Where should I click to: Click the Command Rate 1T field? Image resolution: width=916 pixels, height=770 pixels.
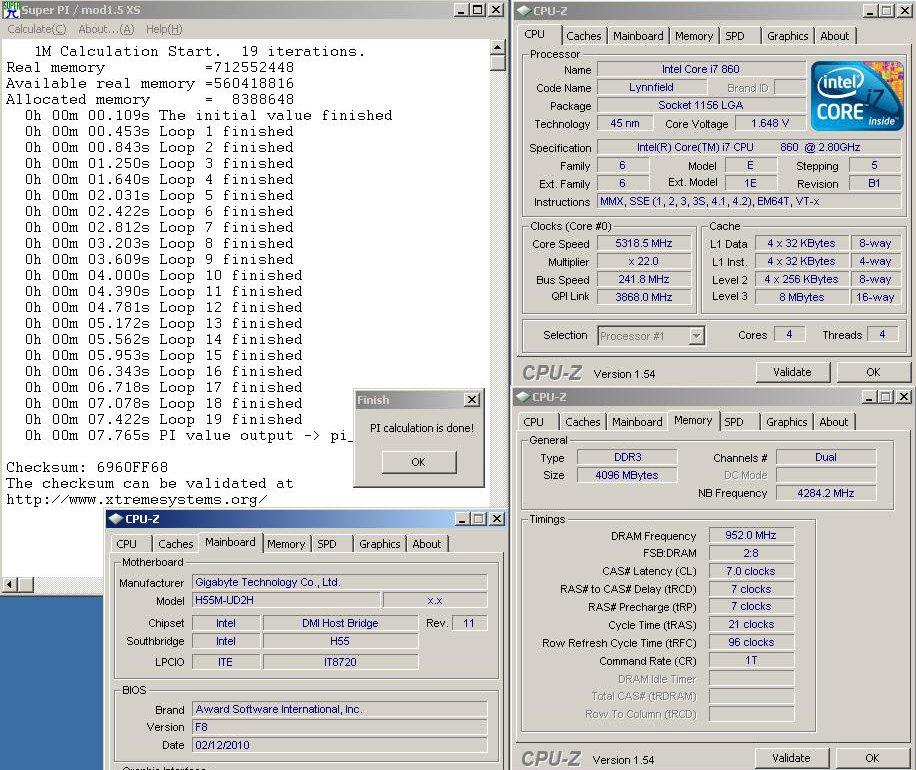point(751,660)
